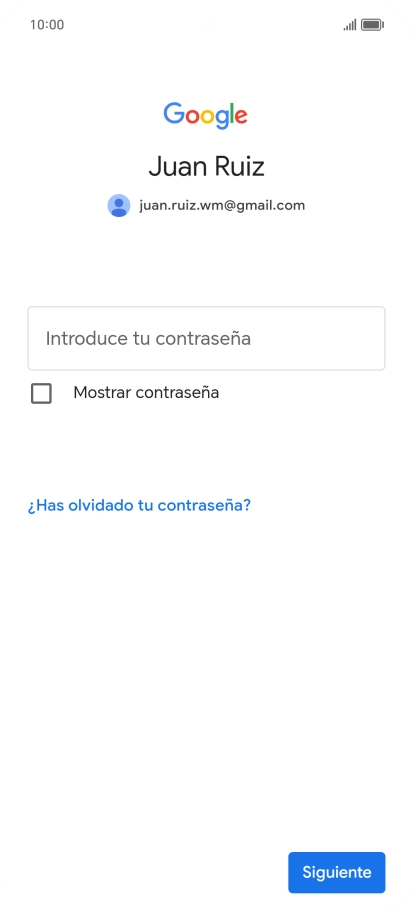The image size is (413, 914).
Task: Click the Mostrar contraseña label text
Action: [146, 392]
